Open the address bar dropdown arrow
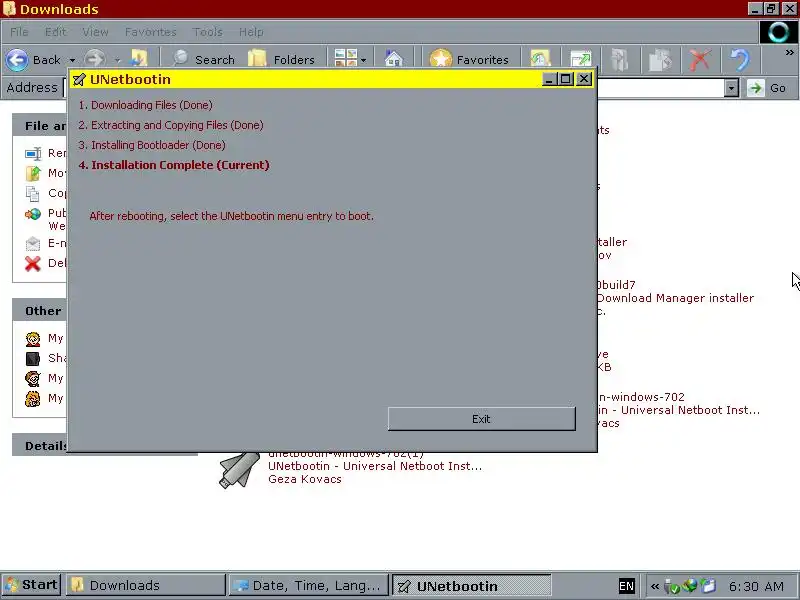The image size is (800, 600). 731,88
